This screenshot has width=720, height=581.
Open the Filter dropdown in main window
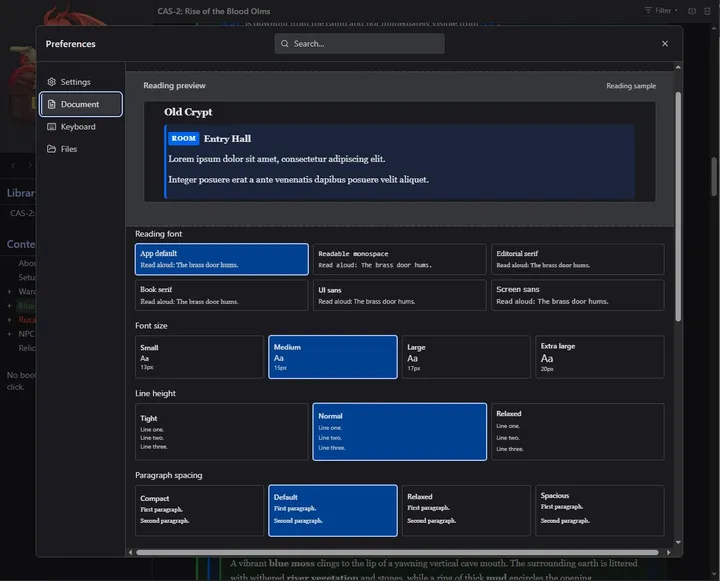661,11
